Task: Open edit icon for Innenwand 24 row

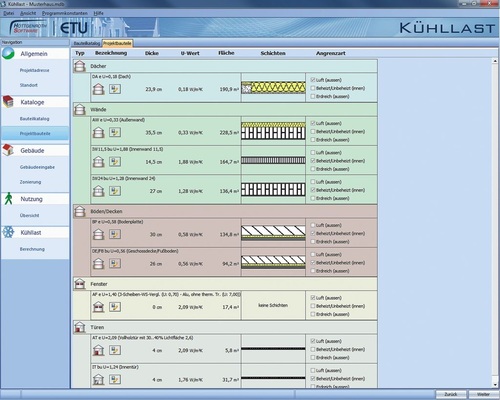Action: coord(115,191)
